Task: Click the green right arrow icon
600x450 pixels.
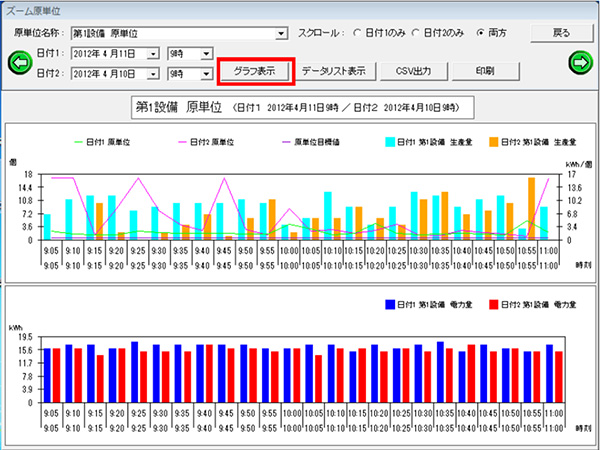Action: [581, 63]
